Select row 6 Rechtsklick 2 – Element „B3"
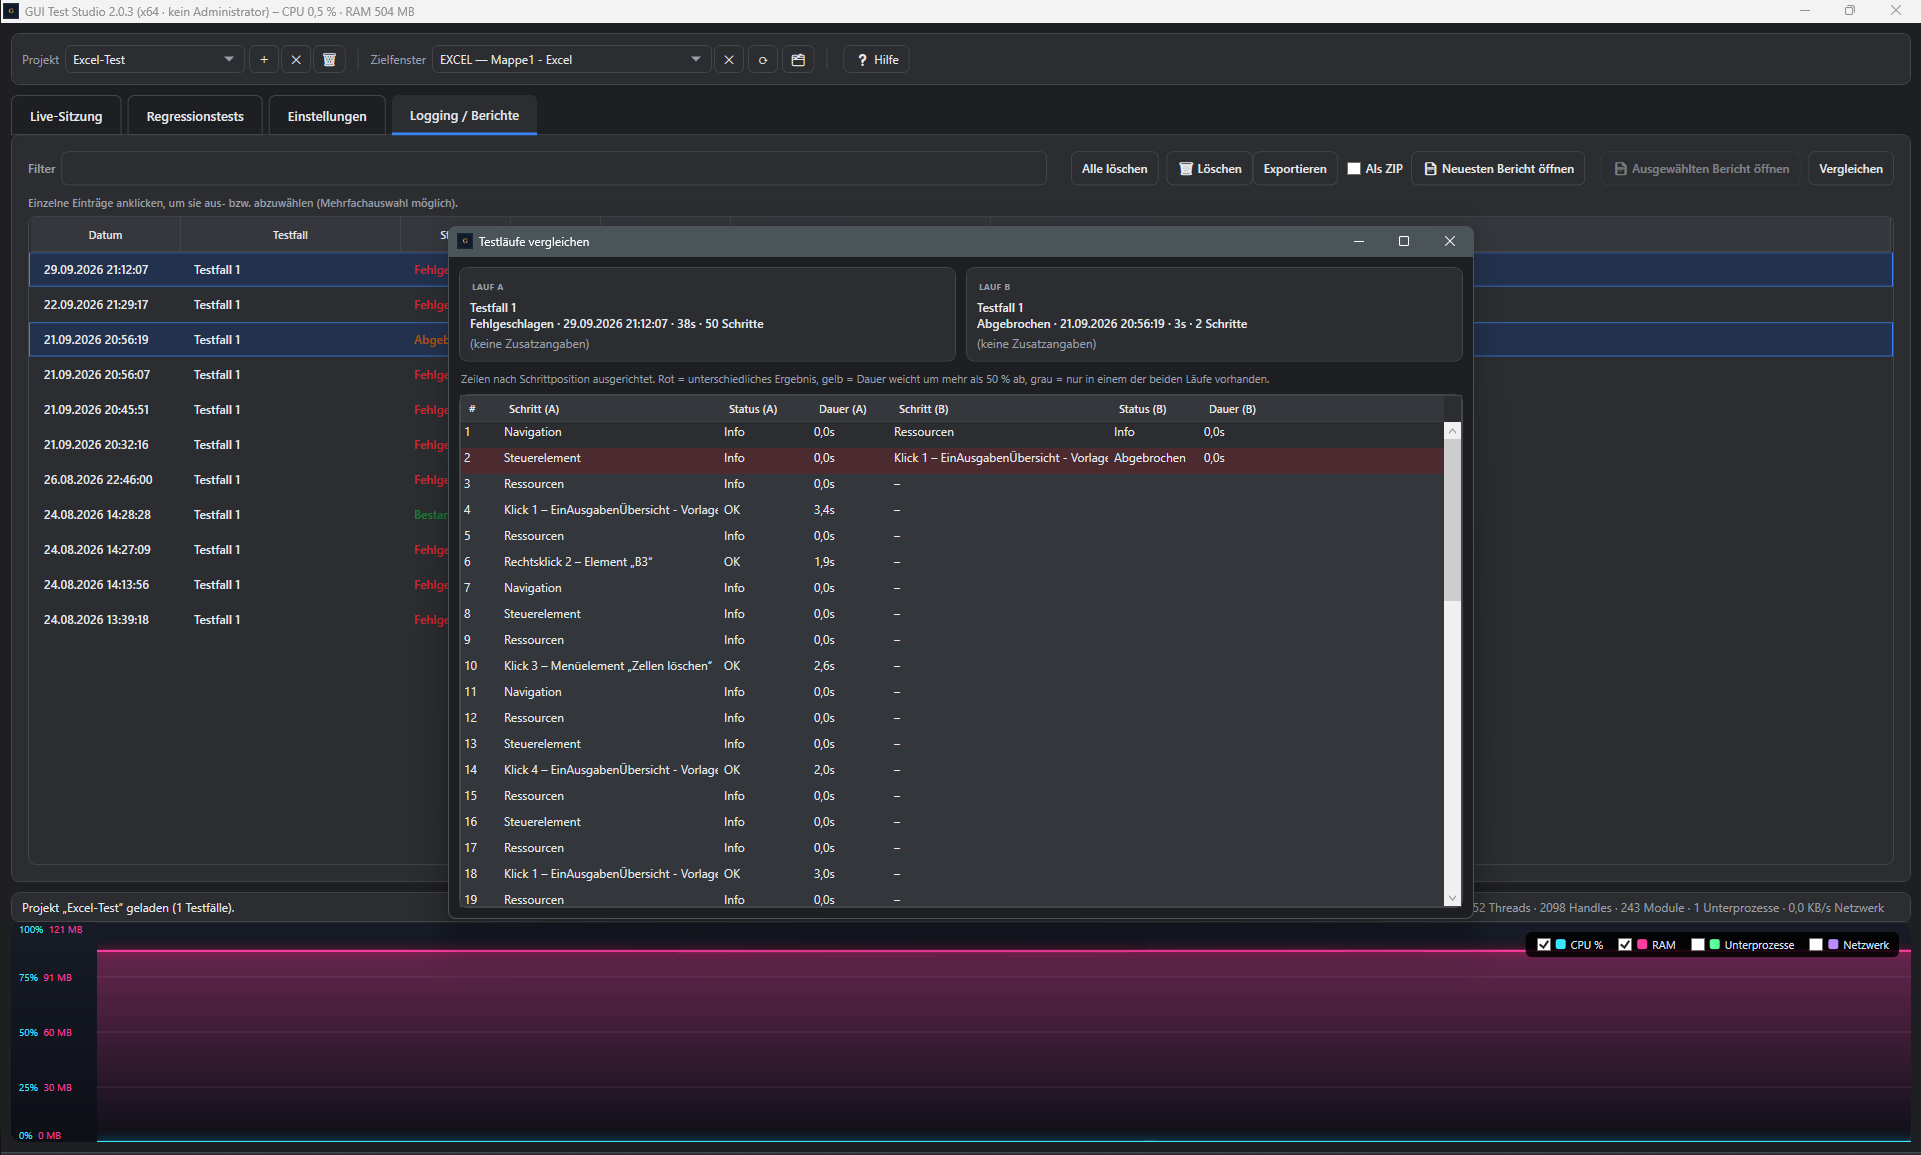Image resolution: width=1921 pixels, height=1155 pixels. (952, 562)
